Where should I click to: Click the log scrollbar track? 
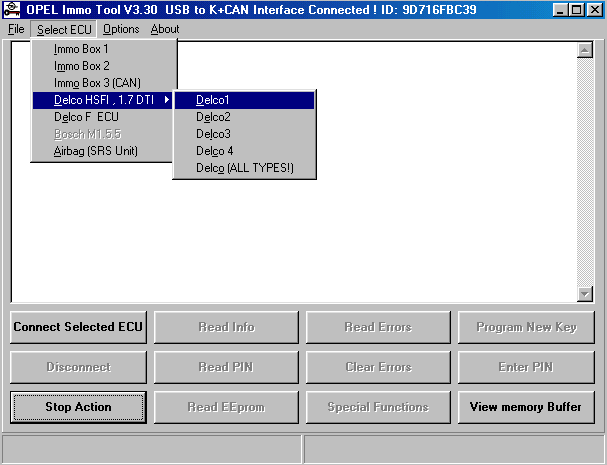585,172
